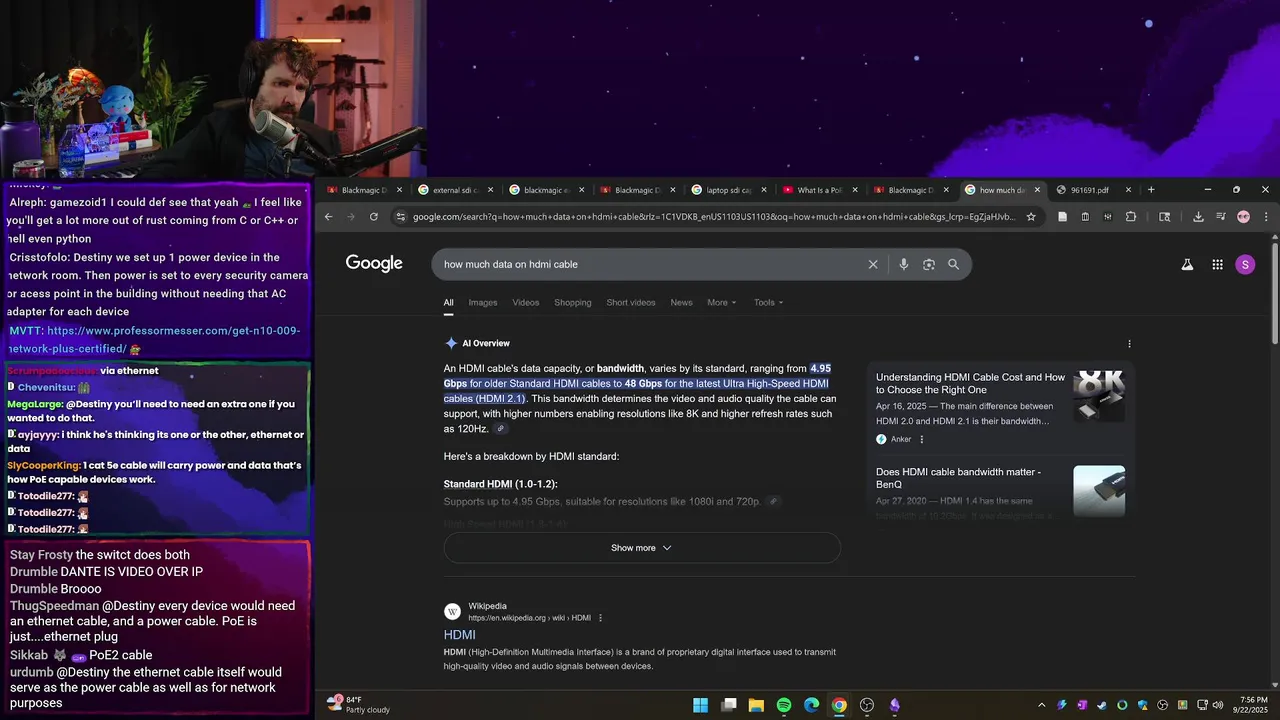Image resolution: width=1280 pixels, height=720 pixels.
Task: Open Microsoft Edge from the taskbar
Action: pyautogui.click(x=812, y=705)
